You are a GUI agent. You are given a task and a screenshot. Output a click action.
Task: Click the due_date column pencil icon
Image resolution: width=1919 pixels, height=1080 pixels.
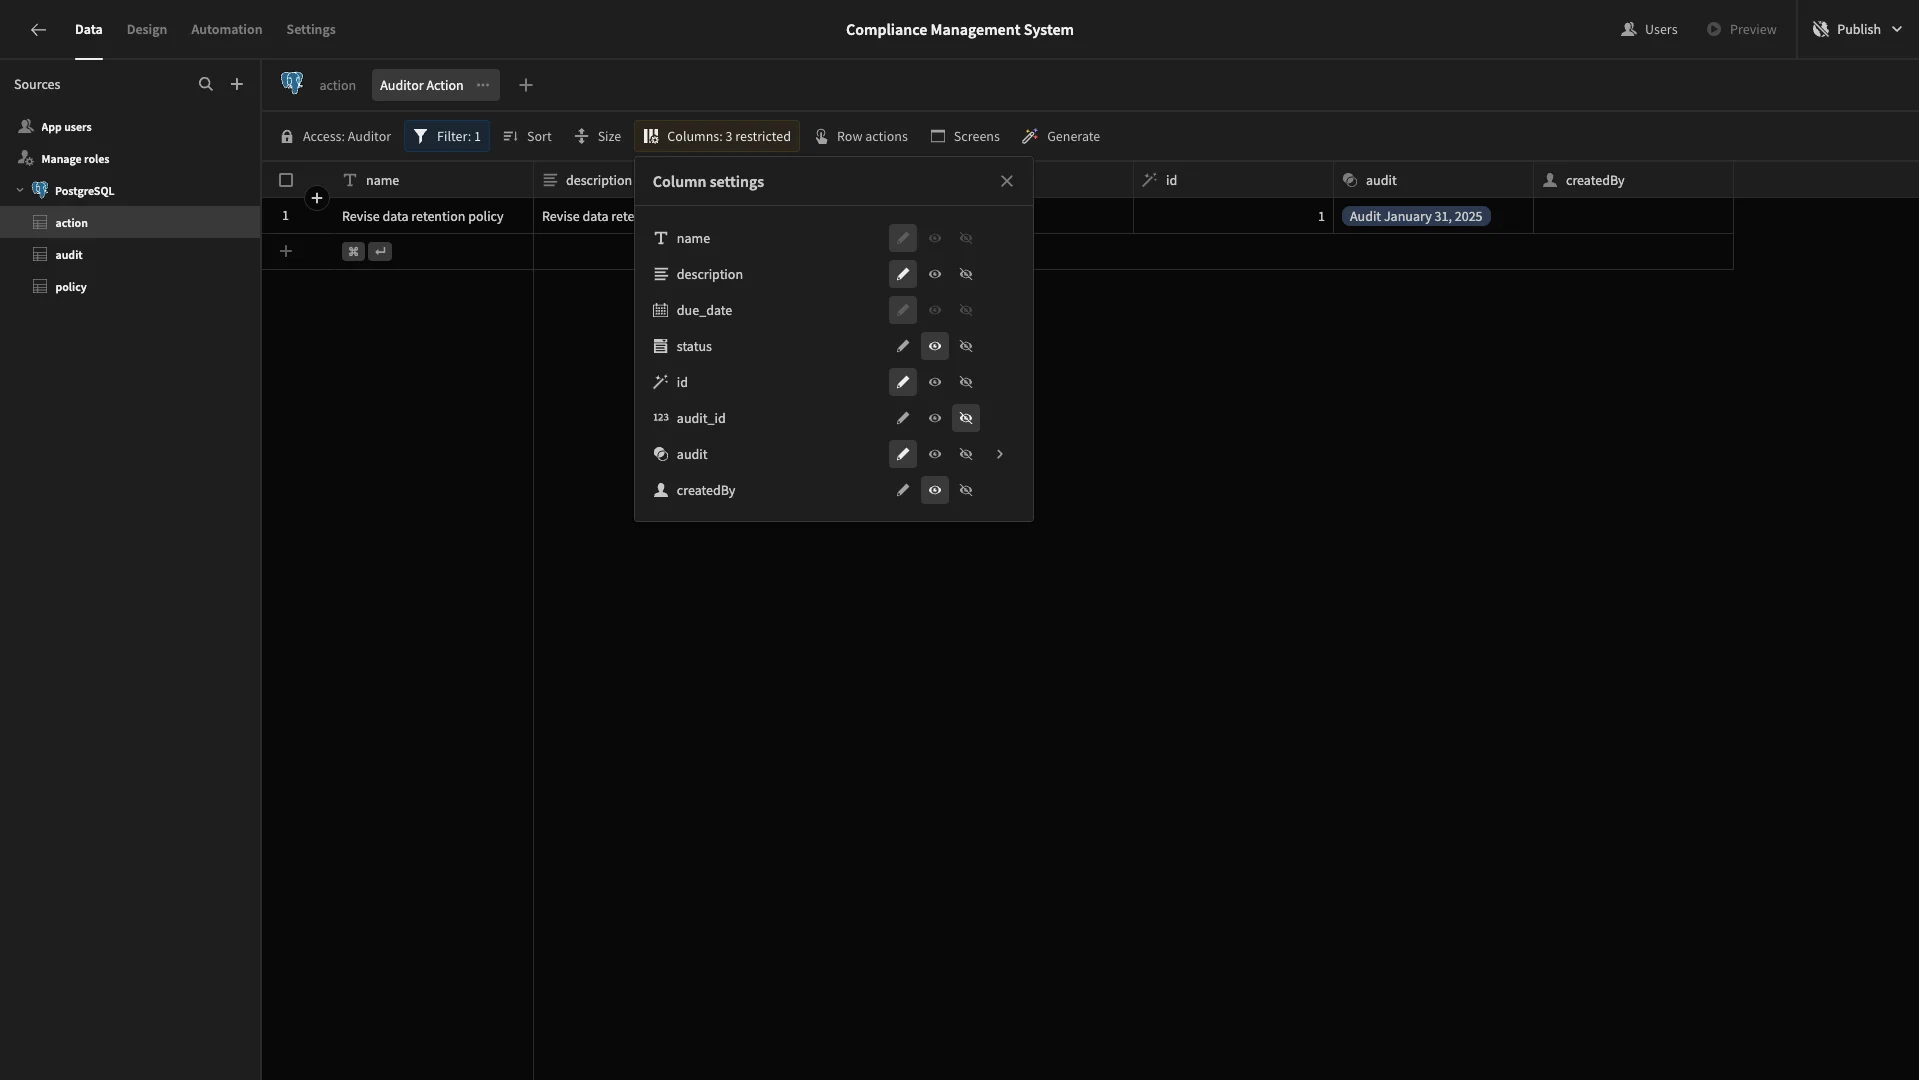click(903, 310)
